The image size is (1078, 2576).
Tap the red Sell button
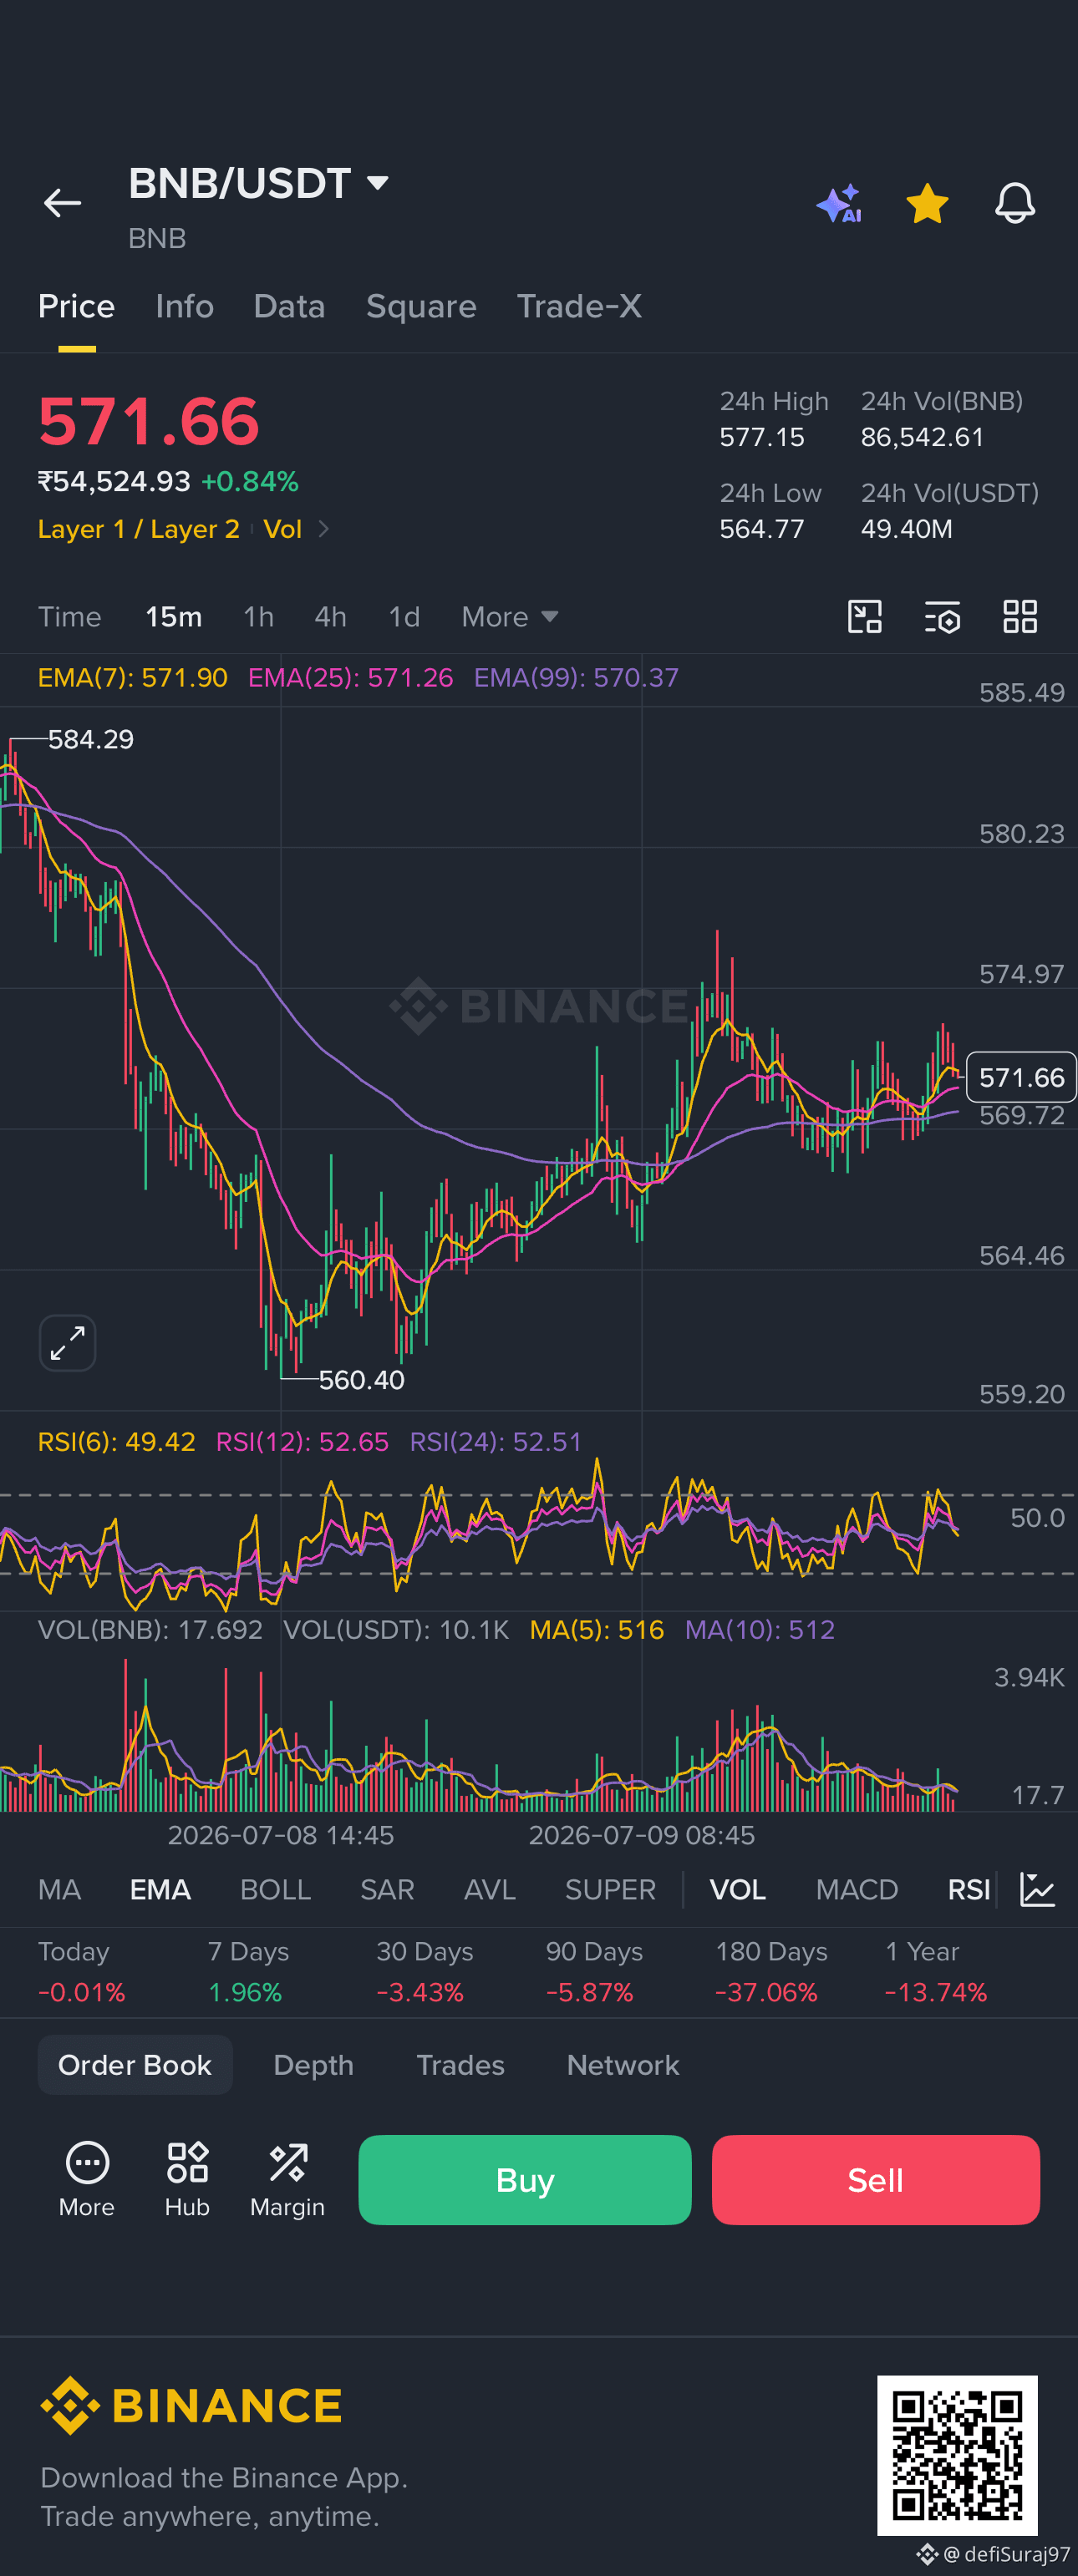click(x=875, y=2180)
